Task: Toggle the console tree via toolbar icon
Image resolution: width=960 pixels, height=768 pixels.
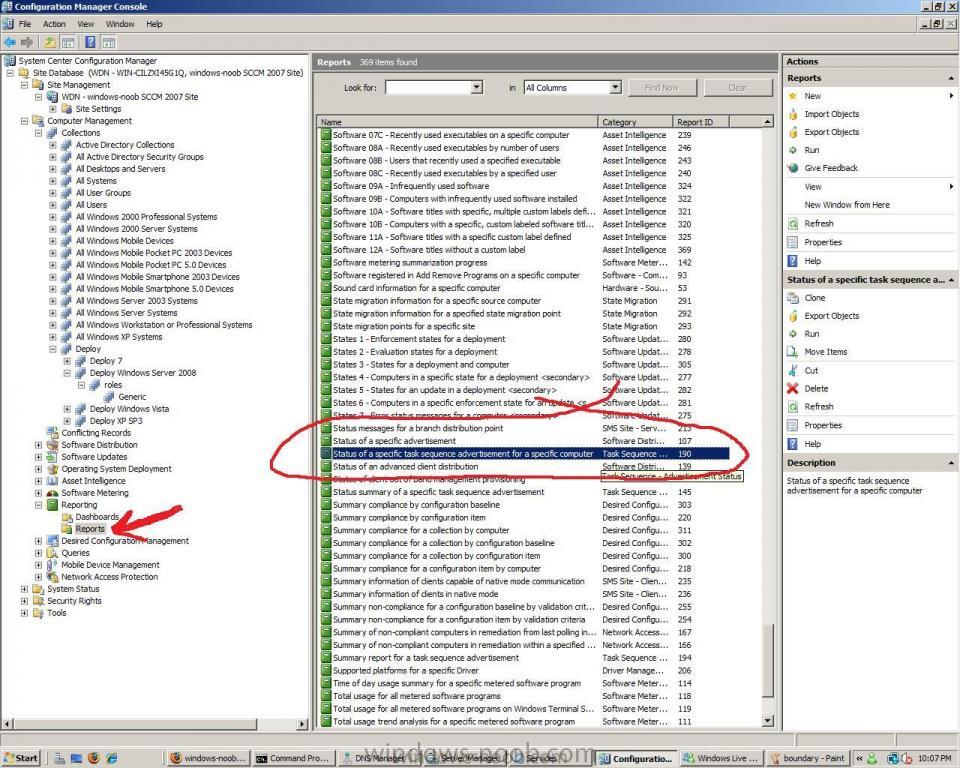Action: 67,42
